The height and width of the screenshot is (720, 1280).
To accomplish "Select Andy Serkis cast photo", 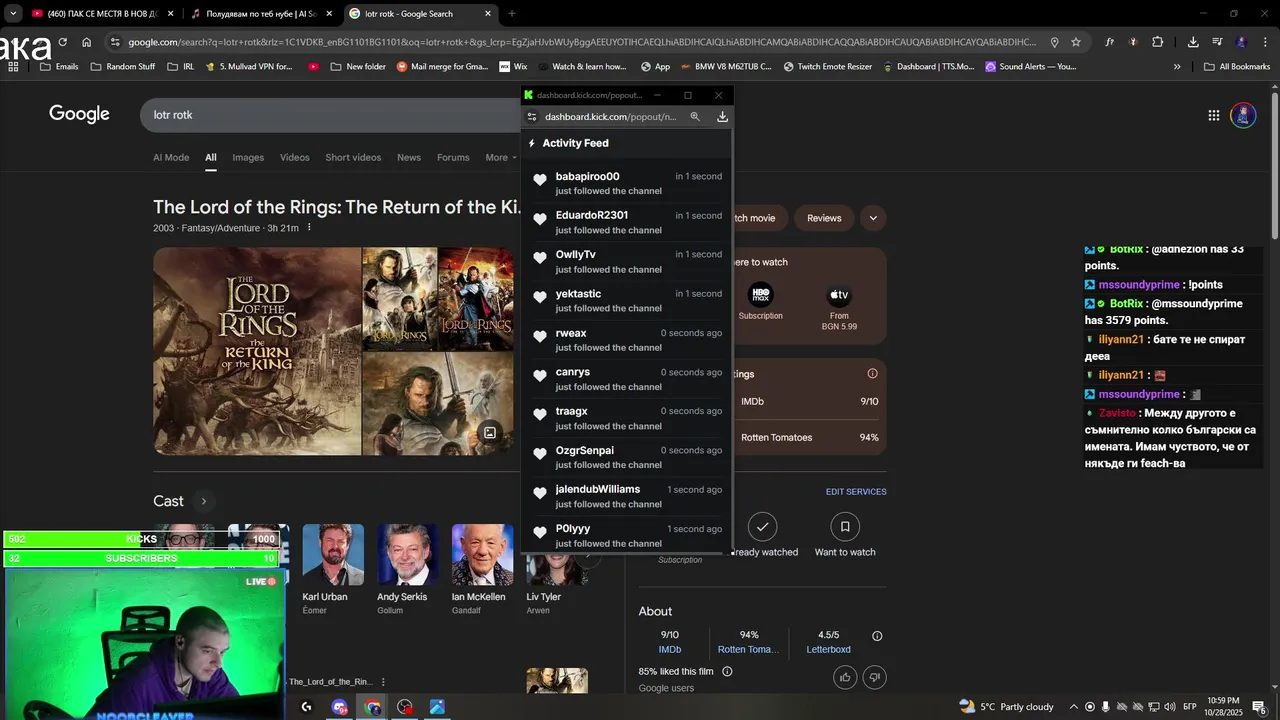I will click(408, 555).
